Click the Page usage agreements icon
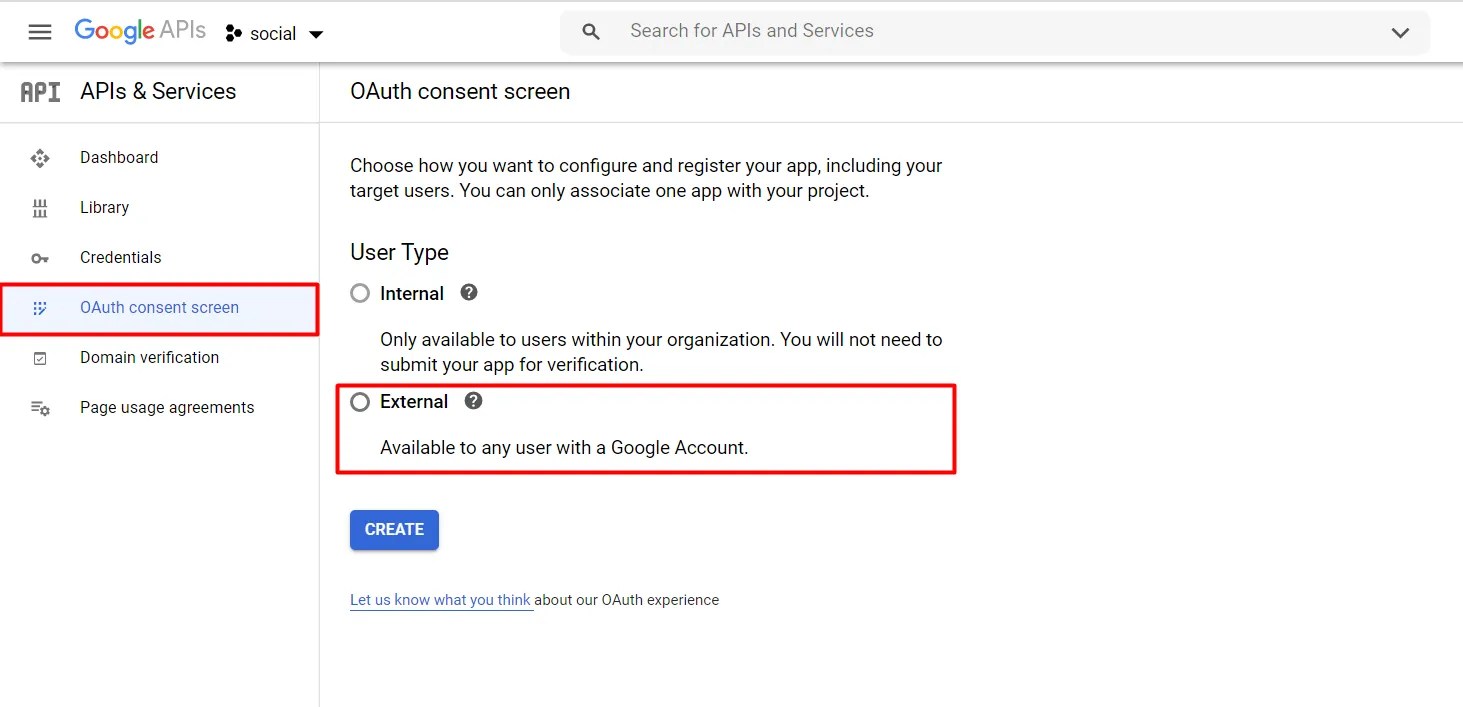The width and height of the screenshot is (1463, 707). point(40,408)
